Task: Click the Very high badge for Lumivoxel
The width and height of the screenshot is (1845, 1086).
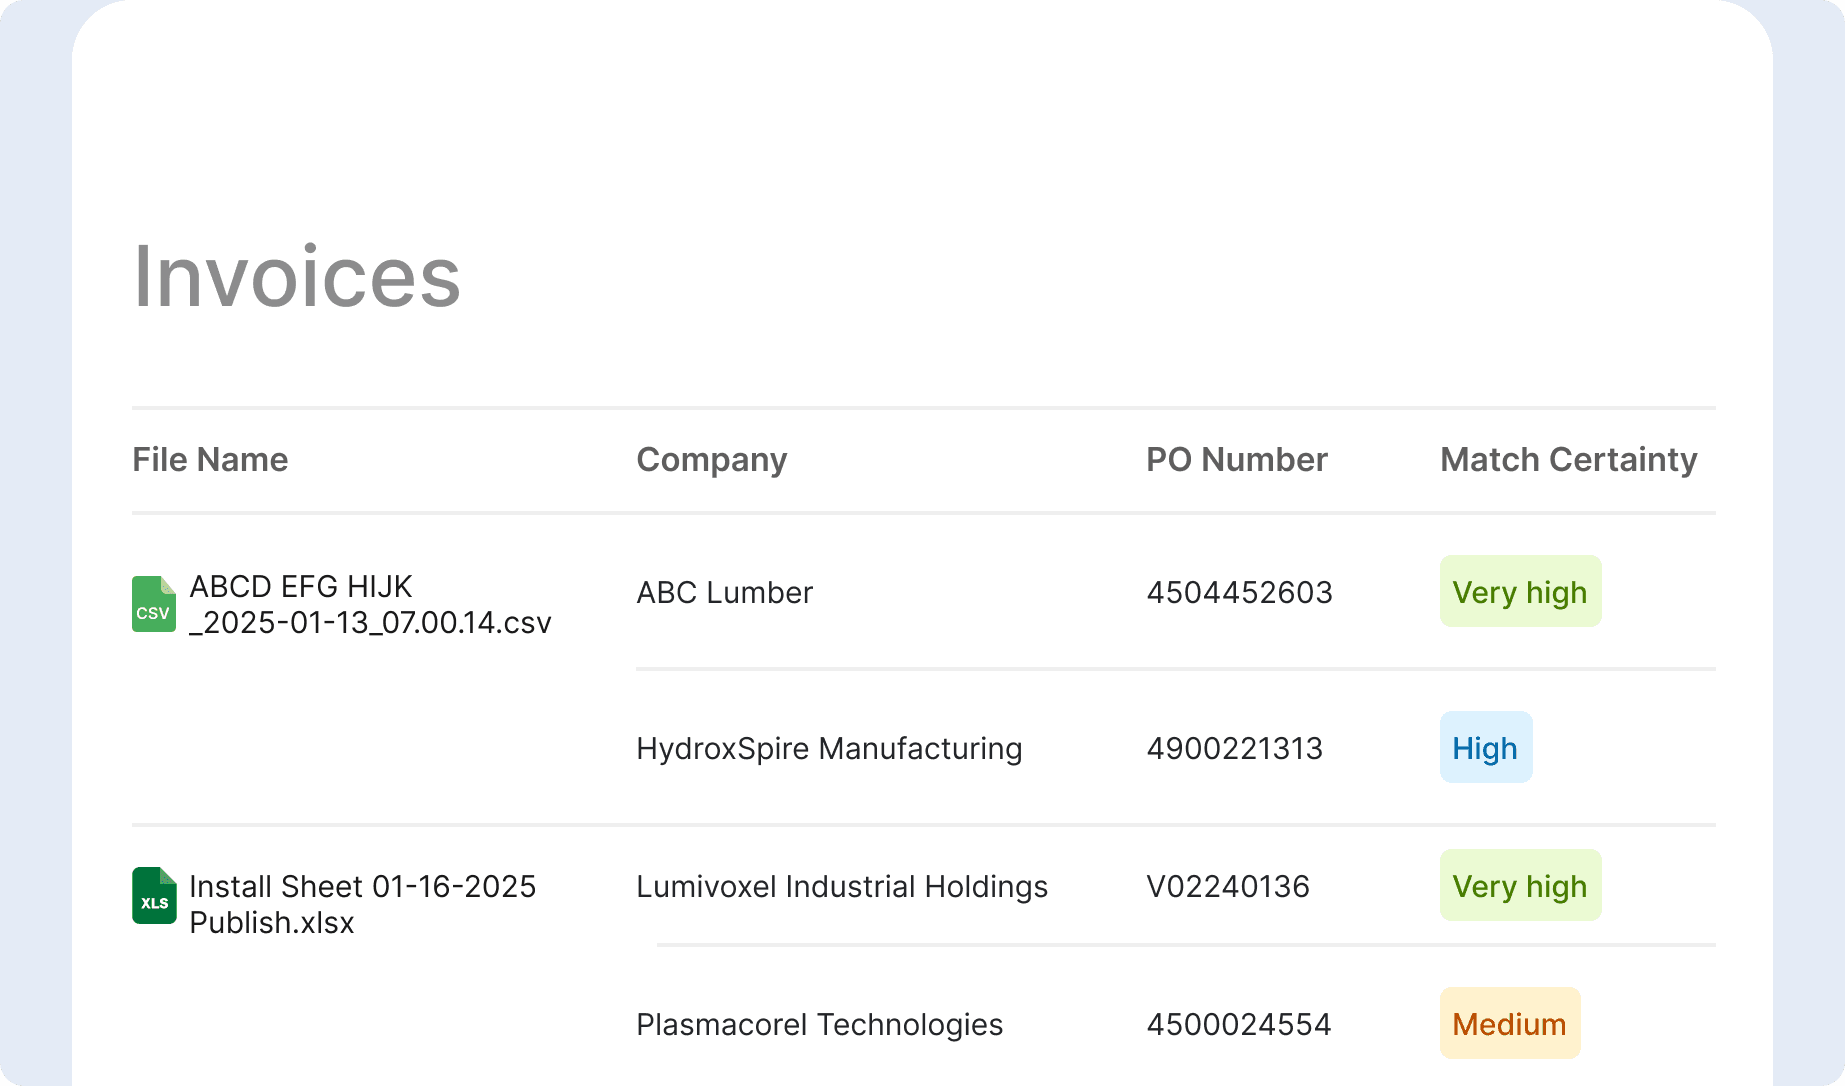Action: [1520, 886]
